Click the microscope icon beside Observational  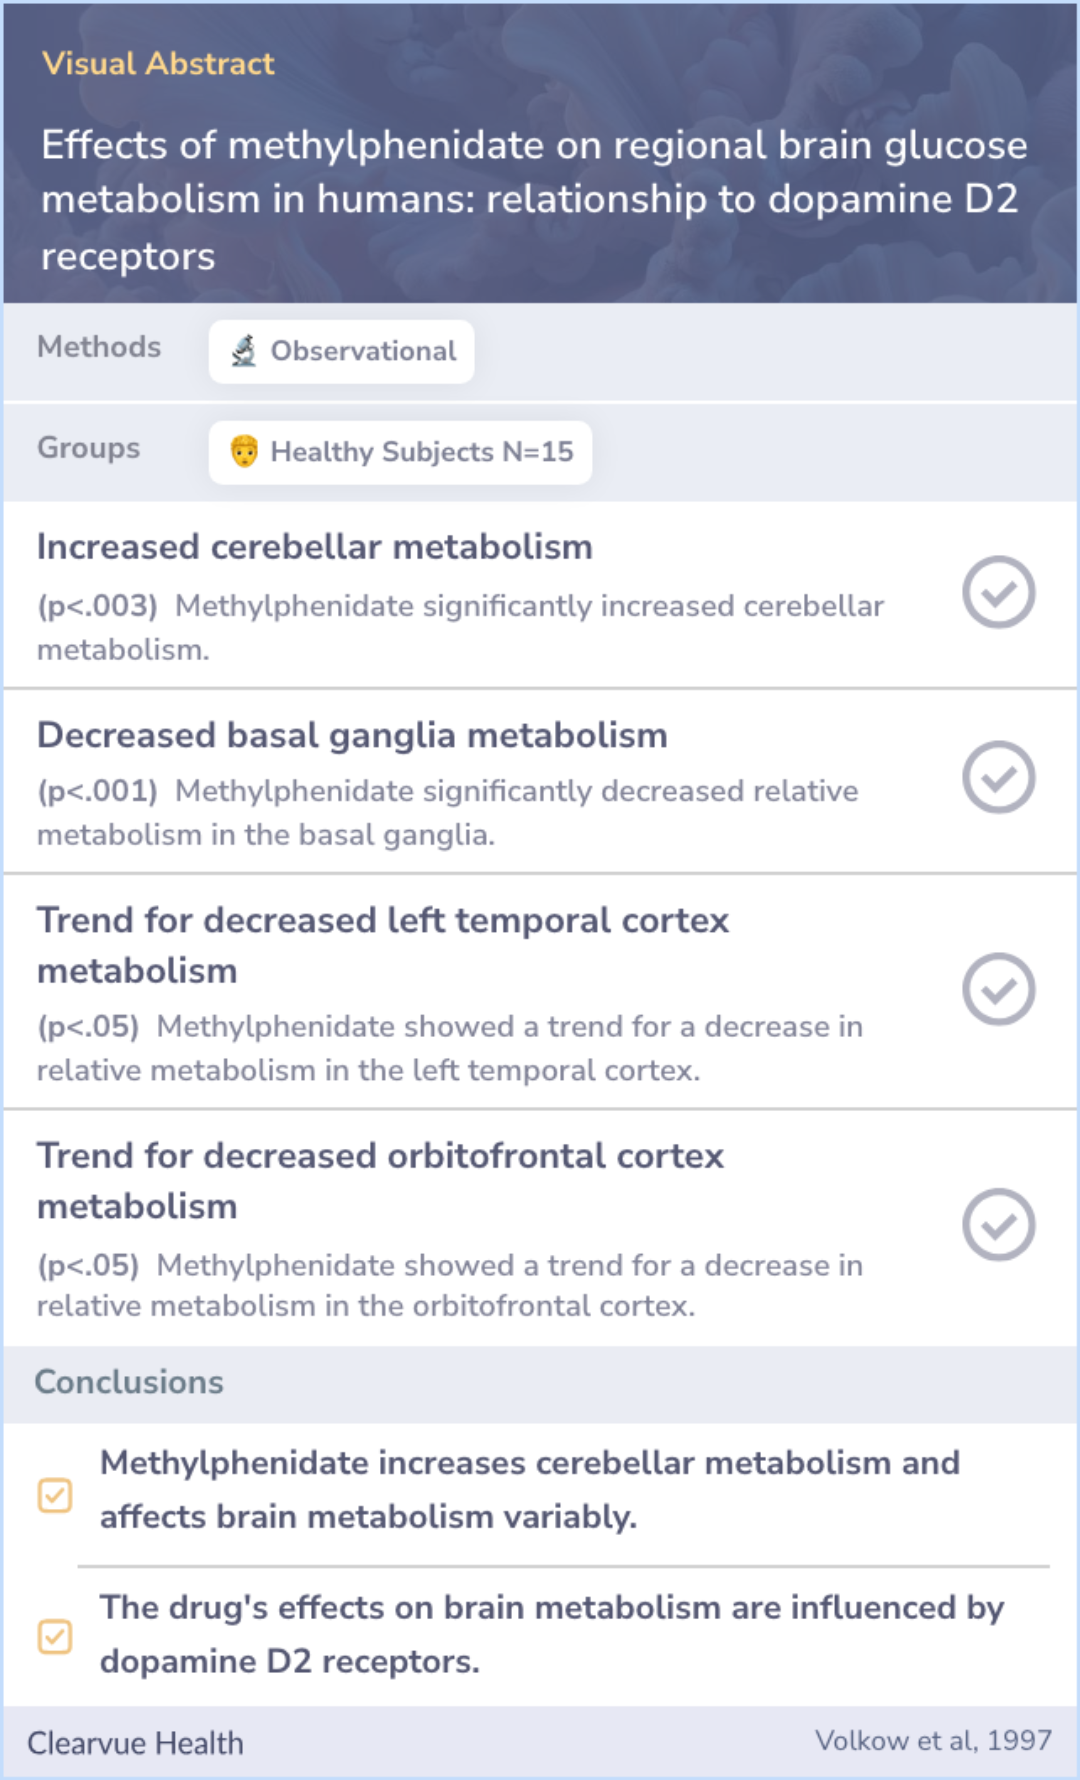tap(243, 351)
